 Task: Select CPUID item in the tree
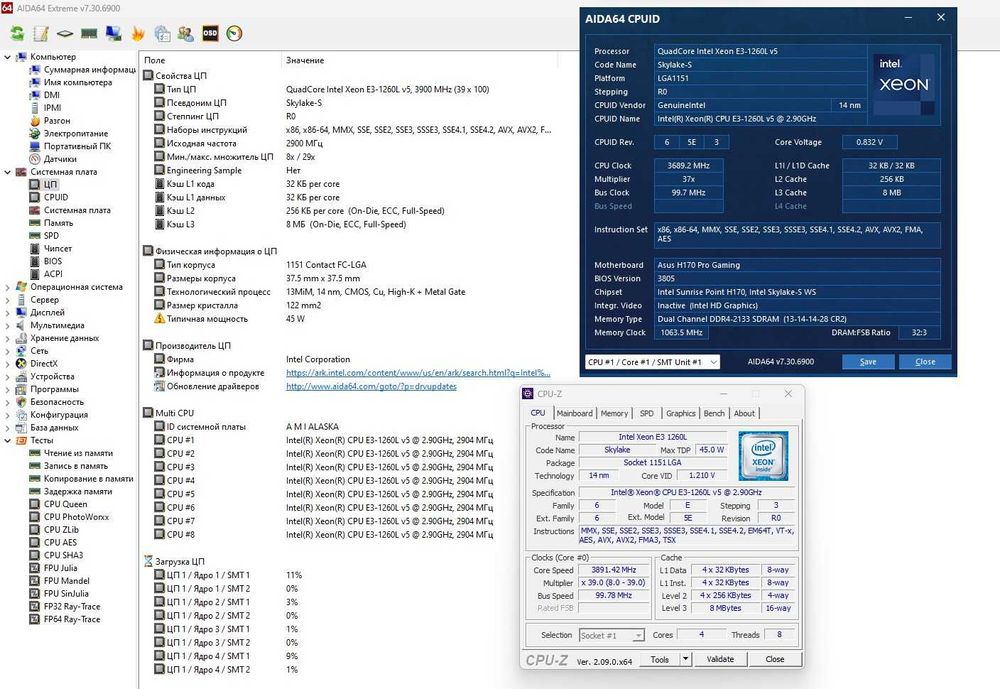pyautogui.click(x=55, y=197)
